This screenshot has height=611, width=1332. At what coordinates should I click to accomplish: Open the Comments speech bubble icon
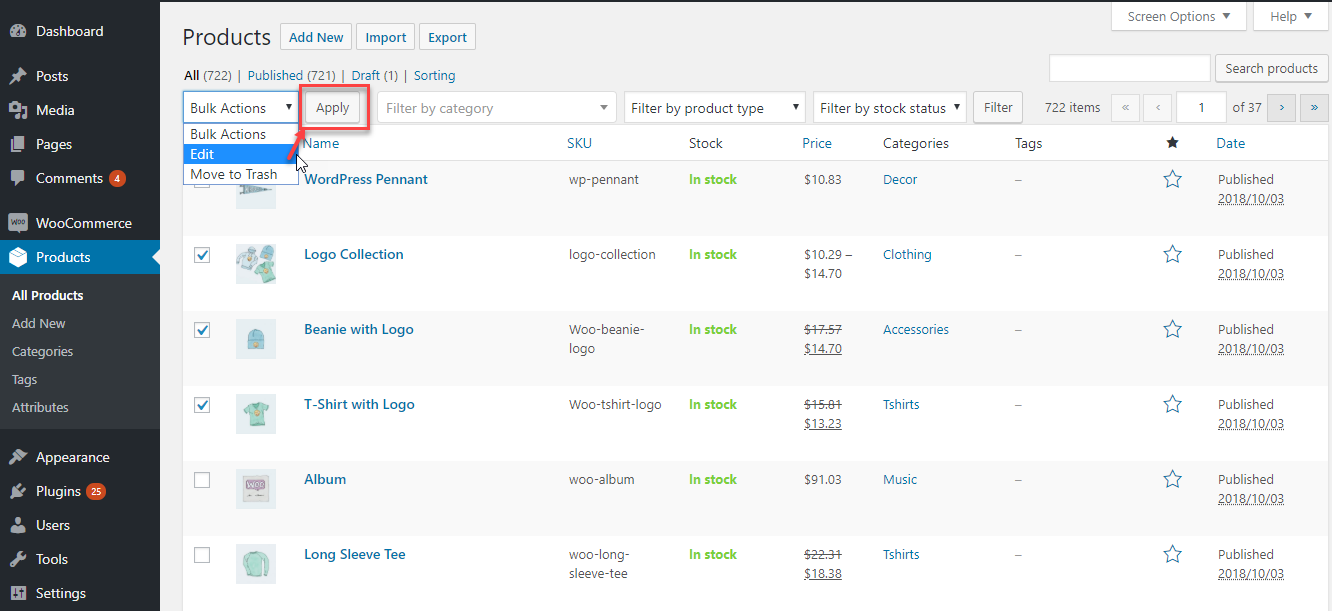[18, 178]
